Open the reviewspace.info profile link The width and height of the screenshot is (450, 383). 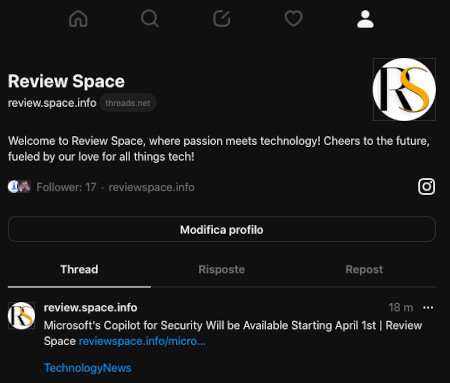151,187
